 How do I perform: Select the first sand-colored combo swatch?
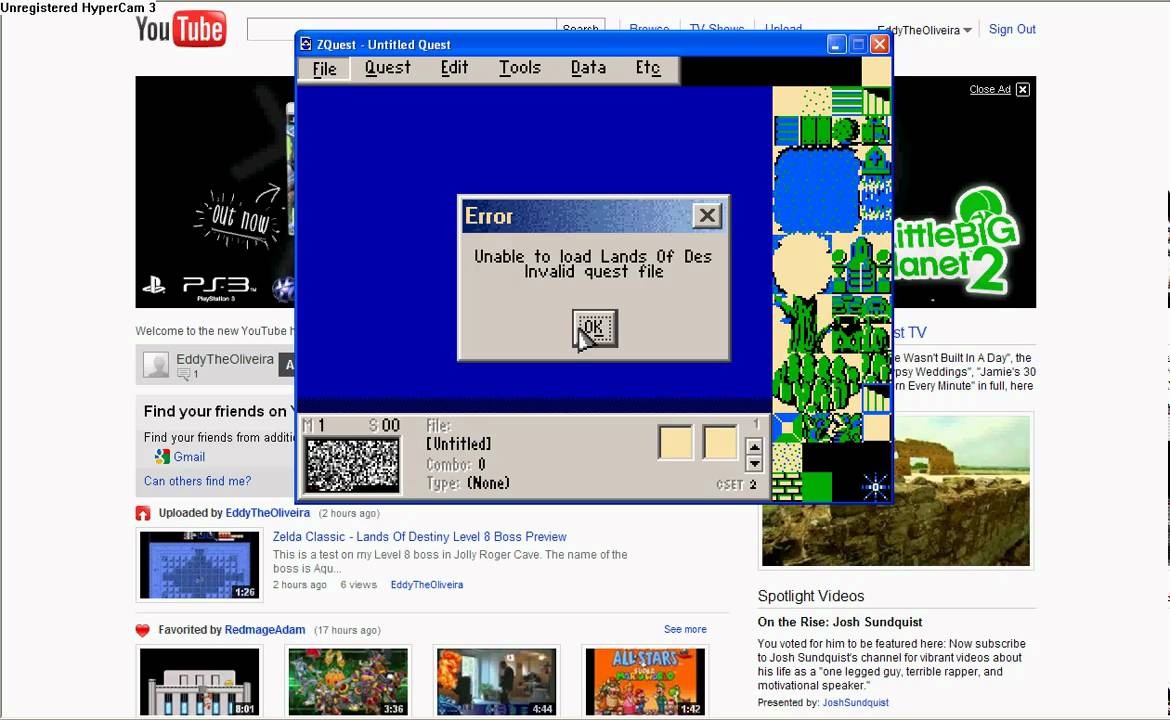click(x=675, y=442)
